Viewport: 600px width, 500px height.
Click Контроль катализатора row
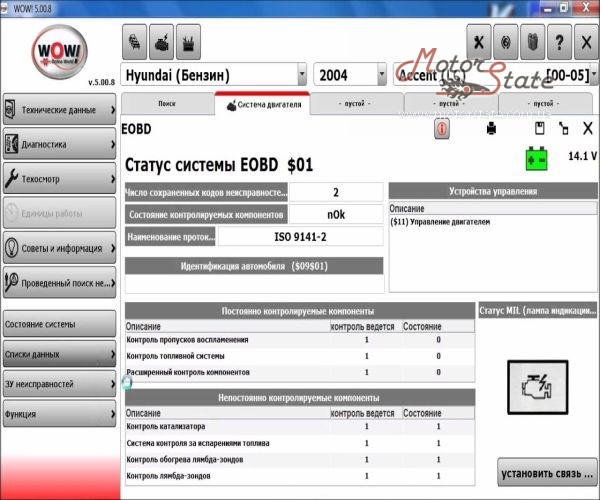300,427
